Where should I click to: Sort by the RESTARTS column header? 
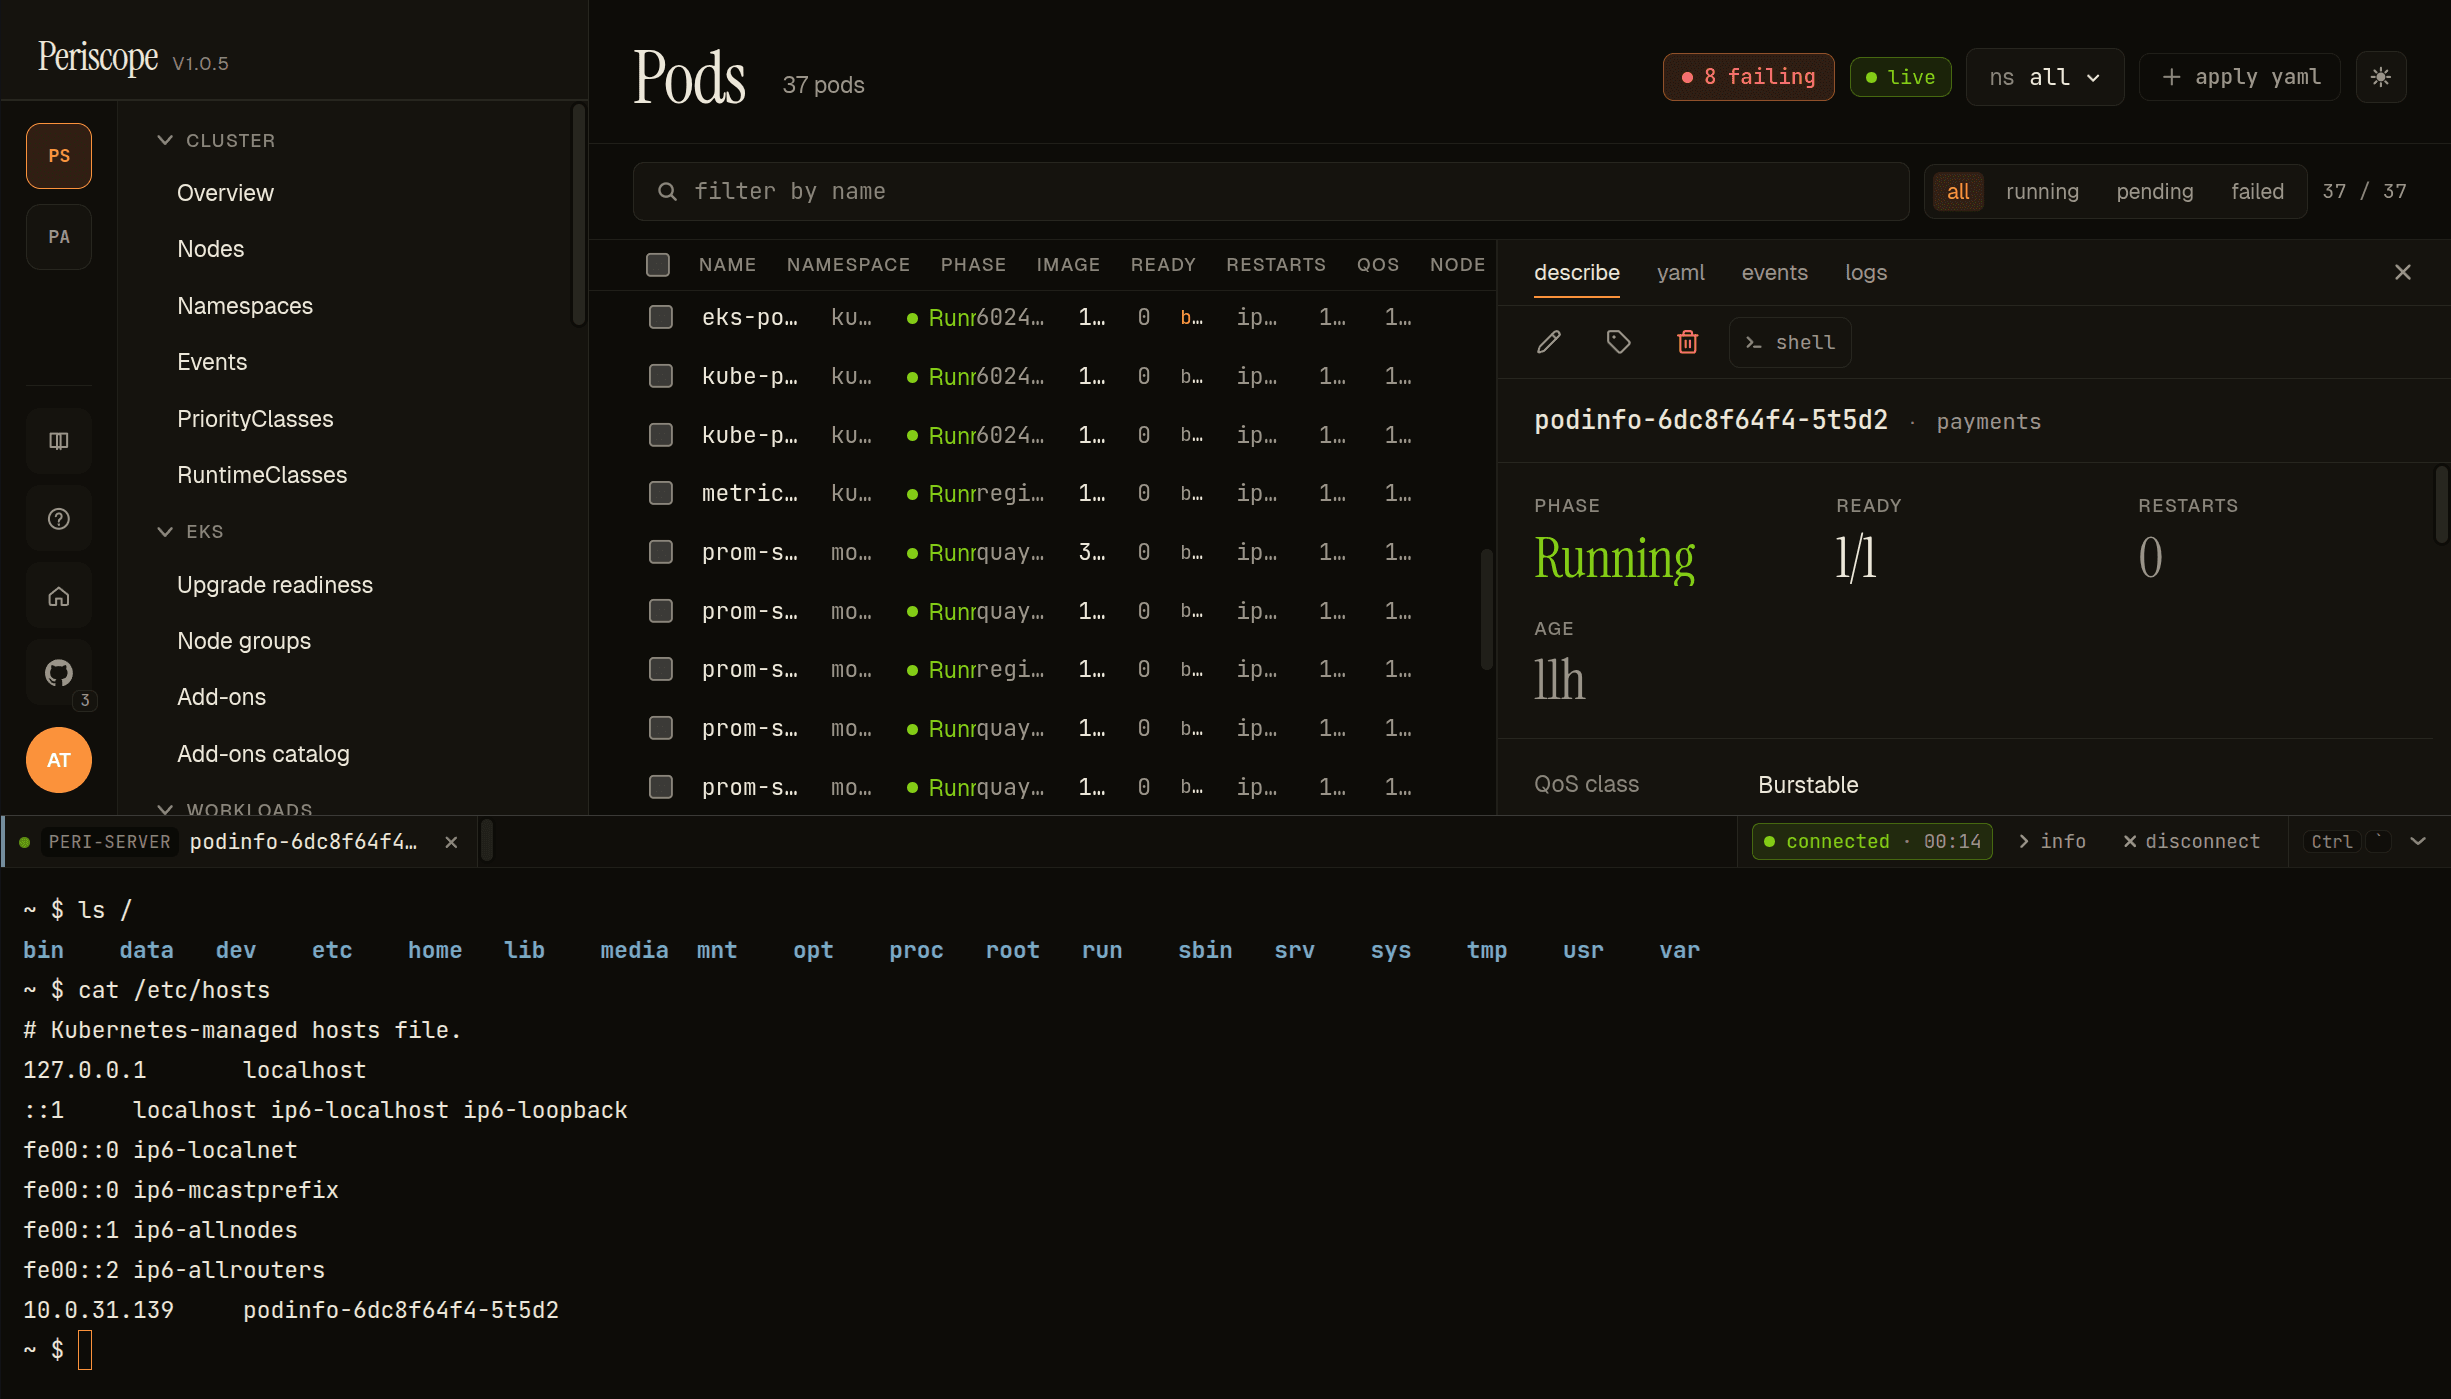tap(1275, 264)
